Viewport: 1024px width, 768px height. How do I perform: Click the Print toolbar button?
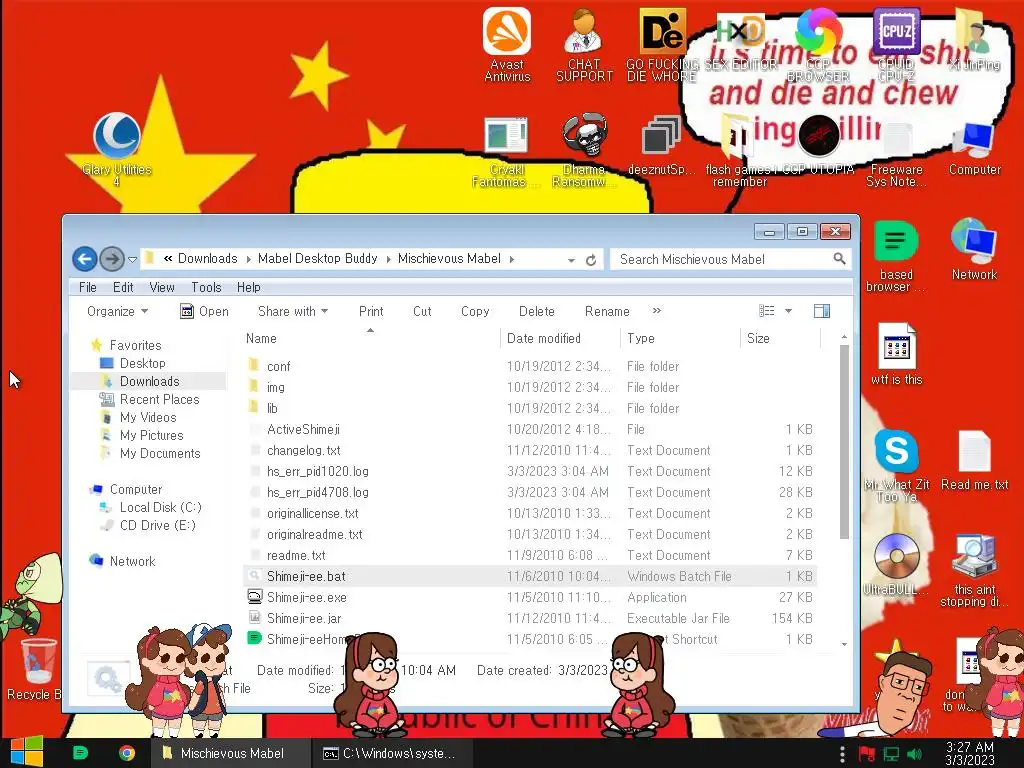pos(371,312)
